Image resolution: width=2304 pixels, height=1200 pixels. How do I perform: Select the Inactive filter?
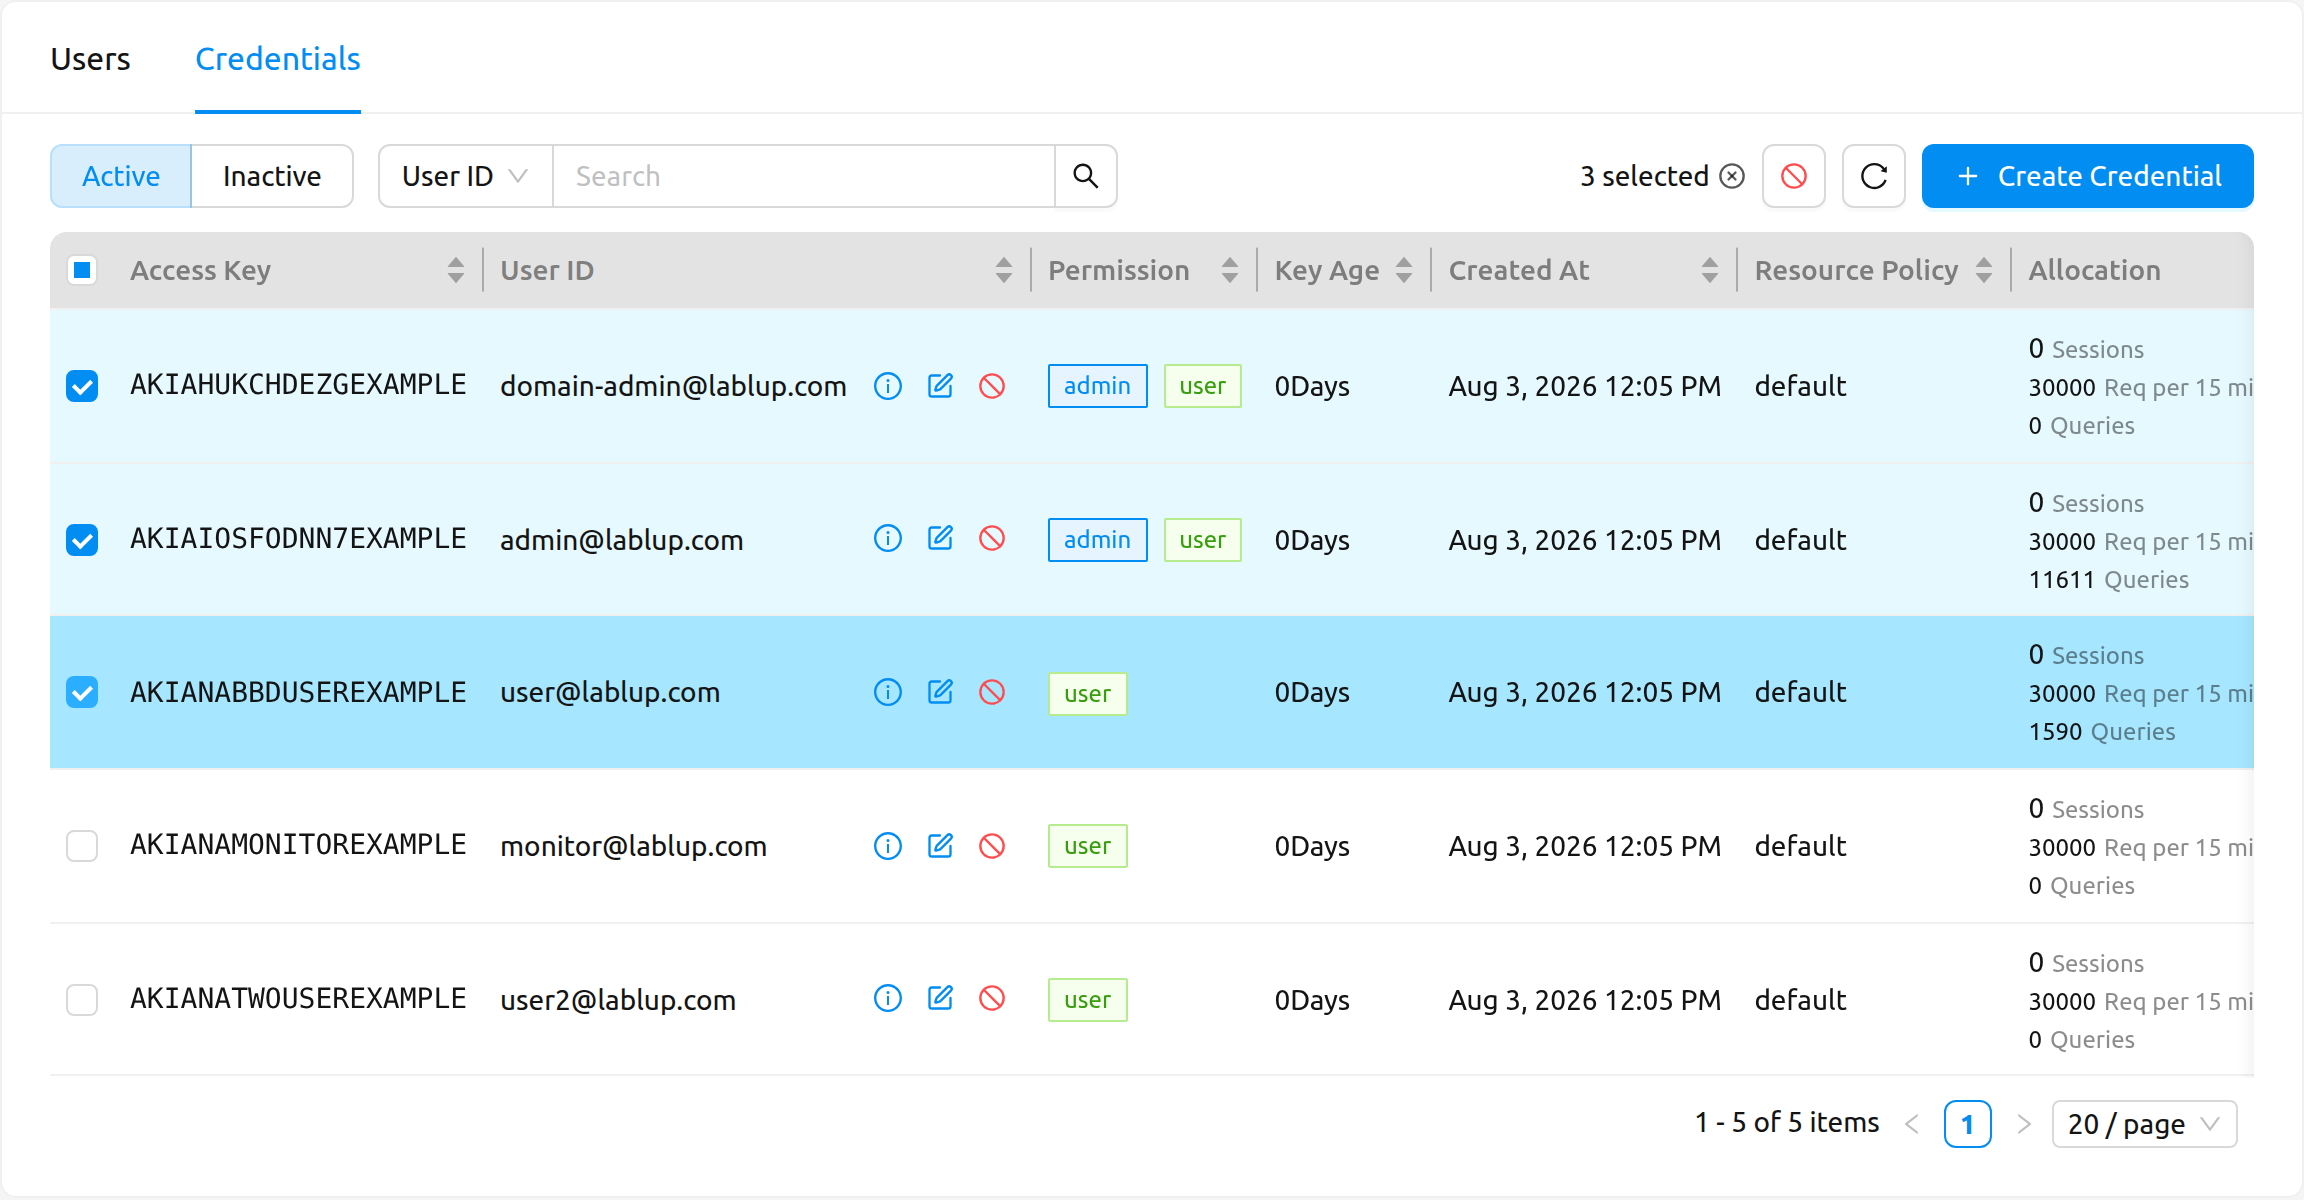tap(272, 176)
